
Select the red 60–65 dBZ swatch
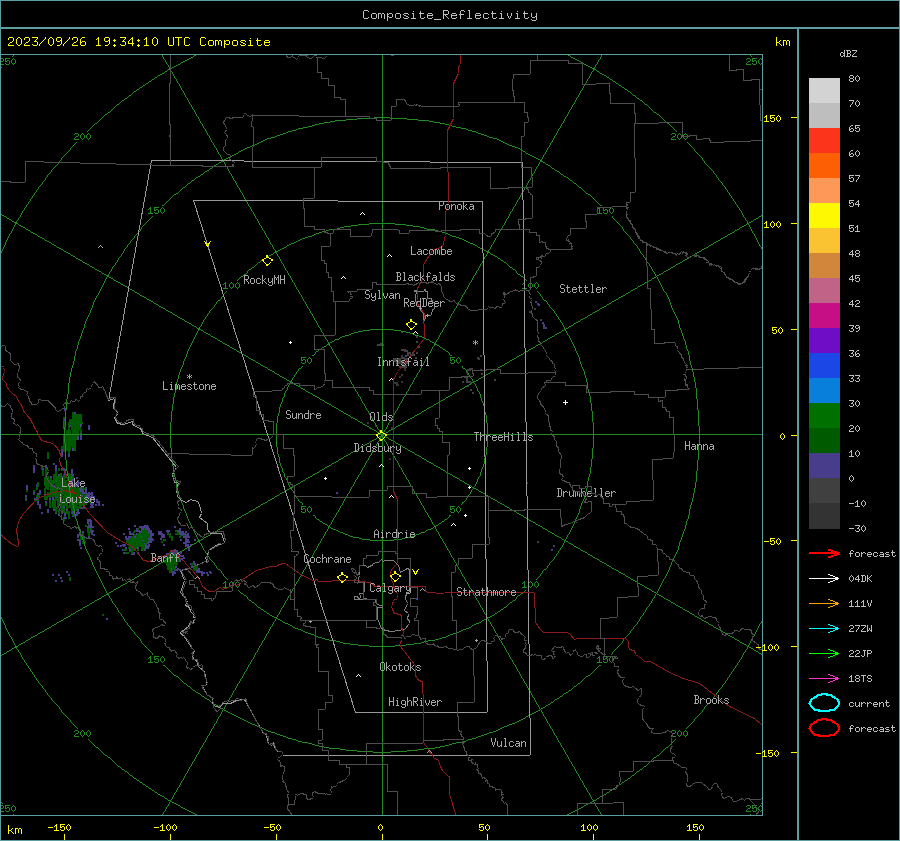(824, 141)
